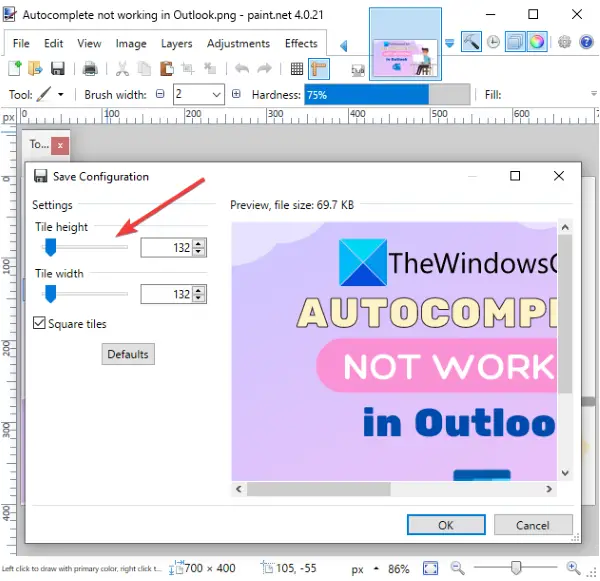Click the Tile width slider handle
This screenshot has height=581, width=600.
[x=50, y=294]
